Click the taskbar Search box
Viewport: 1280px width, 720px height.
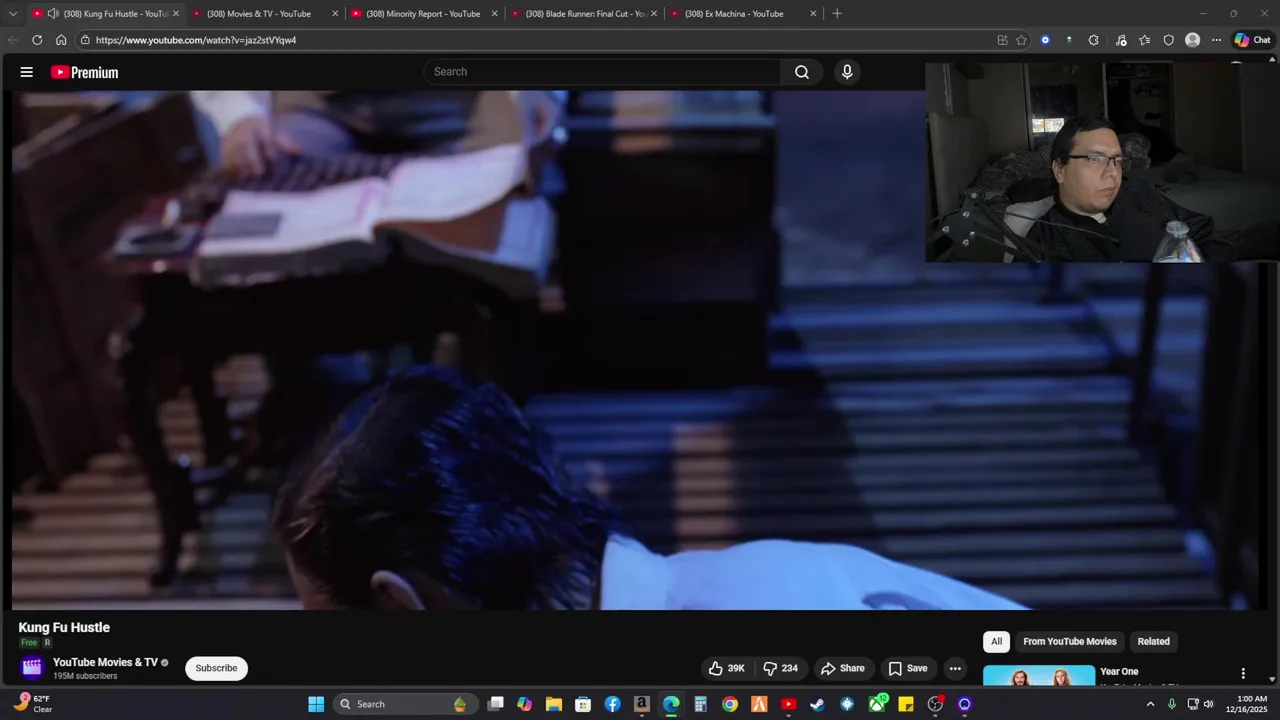(x=404, y=704)
